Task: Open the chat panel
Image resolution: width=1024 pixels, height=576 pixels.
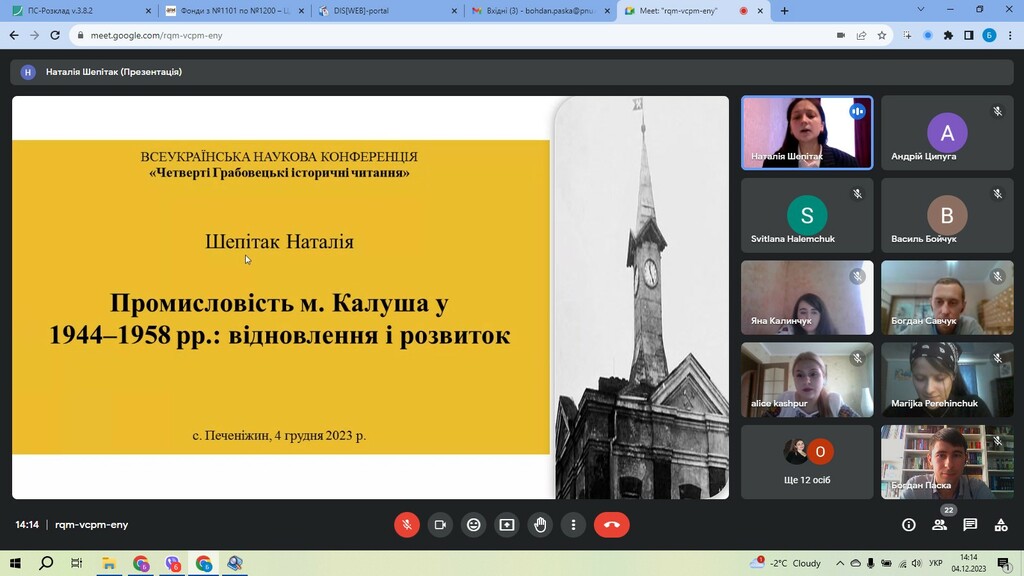Action: pyautogui.click(x=970, y=525)
